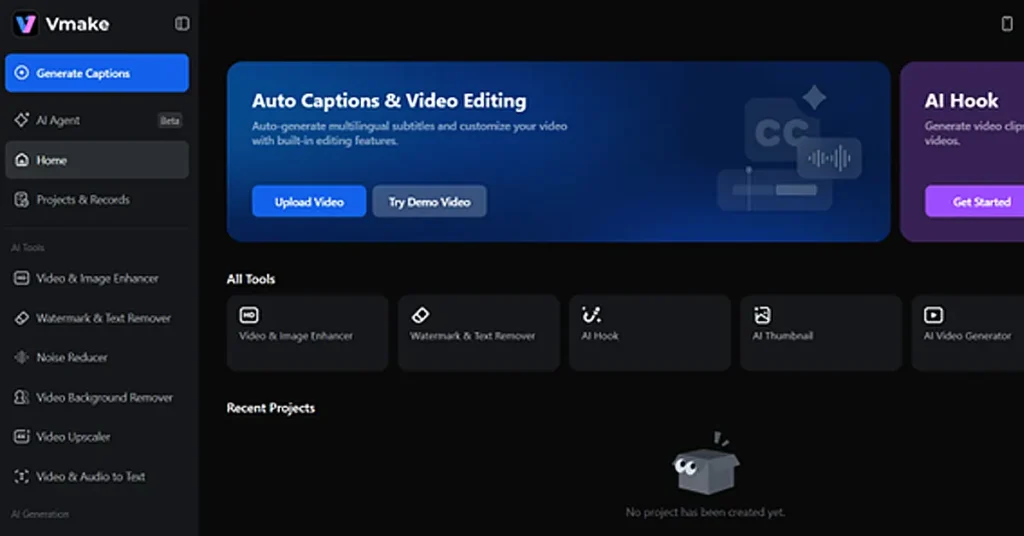Click the Video Upscaler sidebar icon
The image size is (1024, 536).
click(x=22, y=437)
